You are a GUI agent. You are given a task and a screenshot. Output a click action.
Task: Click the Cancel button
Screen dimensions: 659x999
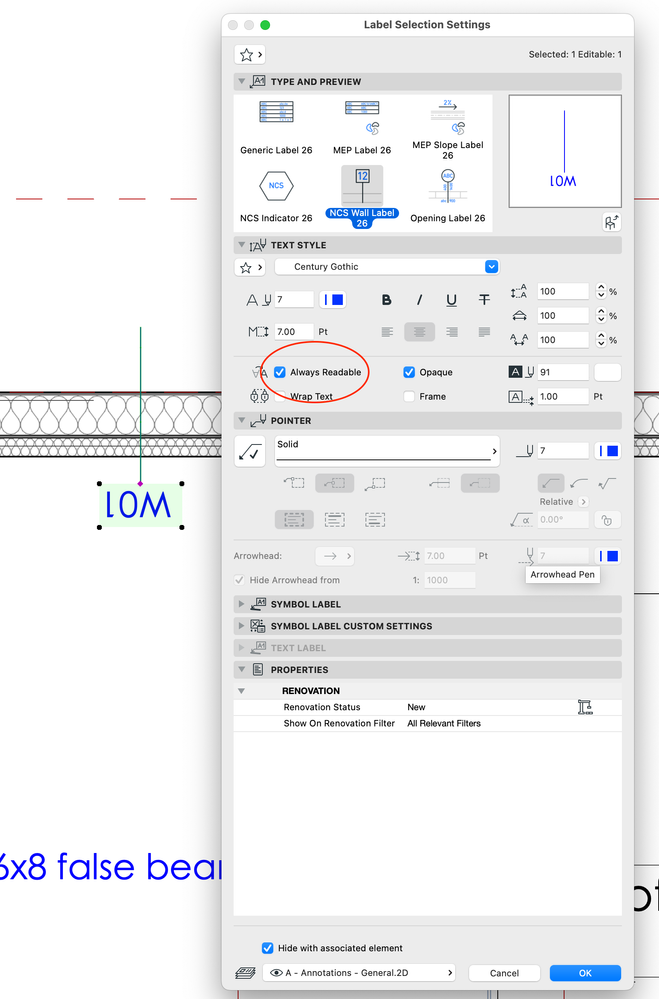coord(504,973)
